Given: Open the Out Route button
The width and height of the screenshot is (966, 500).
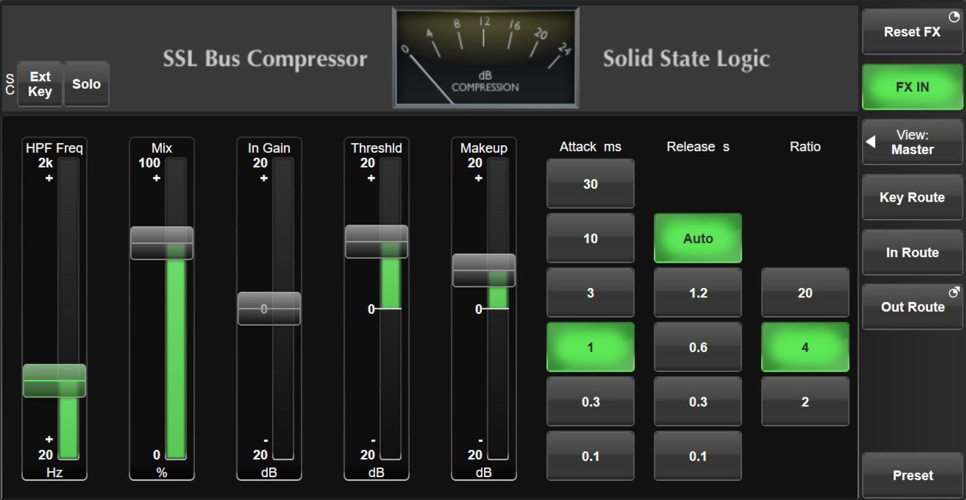Looking at the screenshot, I should click(912, 307).
